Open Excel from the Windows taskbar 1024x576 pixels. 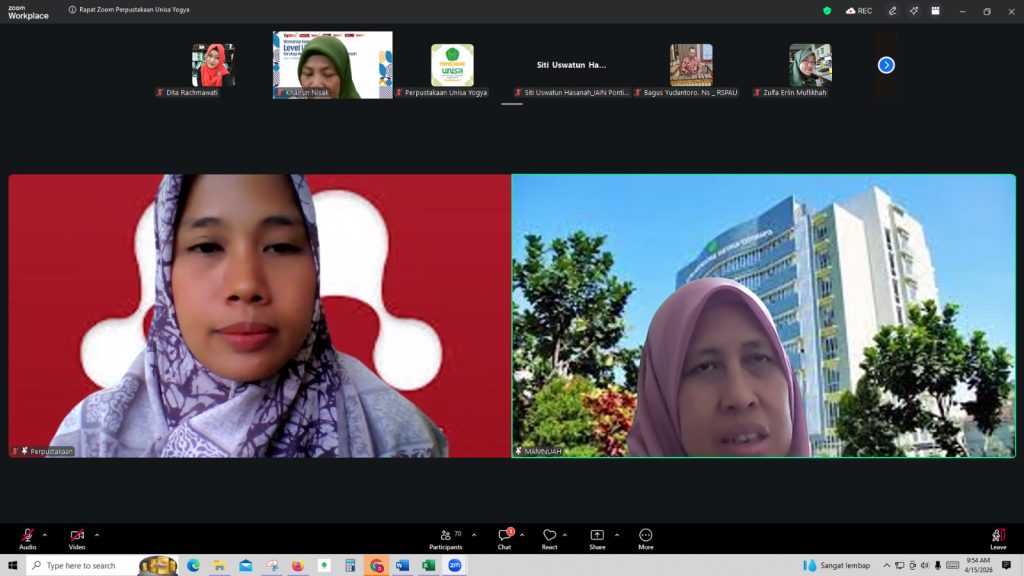[x=428, y=566]
